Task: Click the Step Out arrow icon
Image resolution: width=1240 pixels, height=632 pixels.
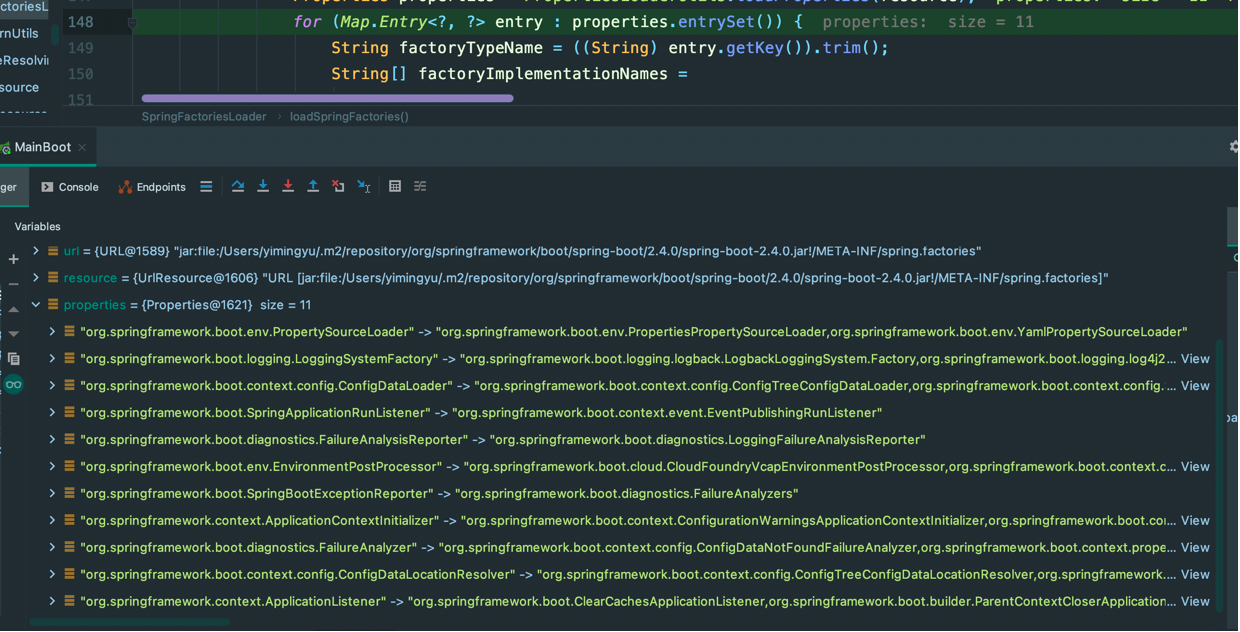Action: 313,187
